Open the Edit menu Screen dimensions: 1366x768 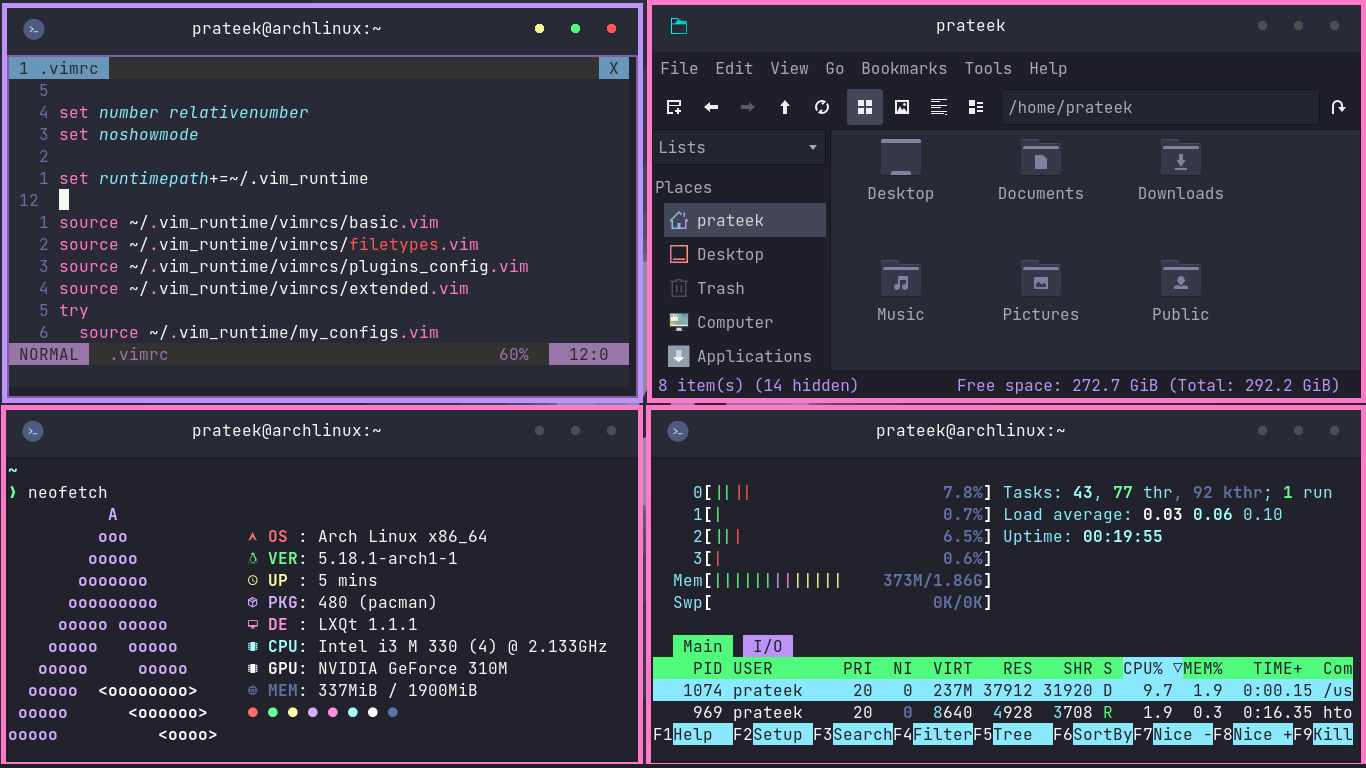pyautogui.click(x=734, y=68)
